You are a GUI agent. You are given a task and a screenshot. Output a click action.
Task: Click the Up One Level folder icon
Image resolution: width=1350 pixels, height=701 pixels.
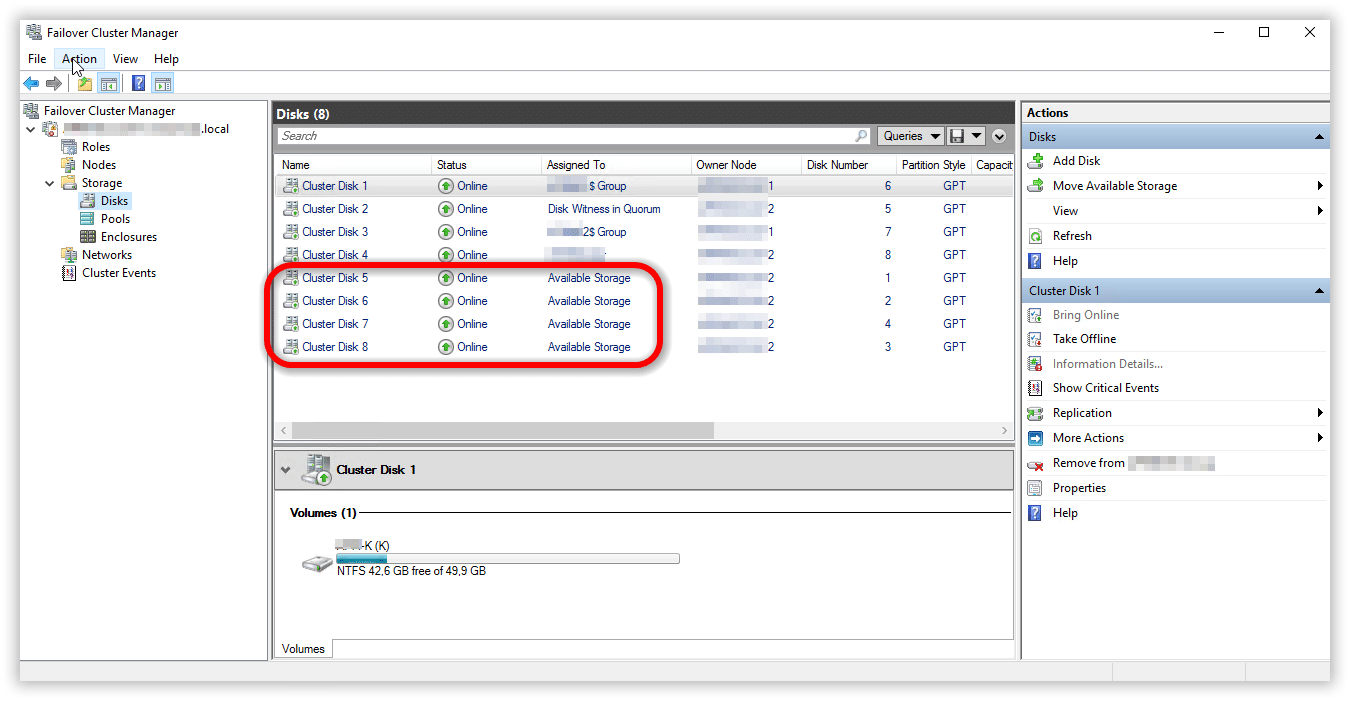coord(85,84)
